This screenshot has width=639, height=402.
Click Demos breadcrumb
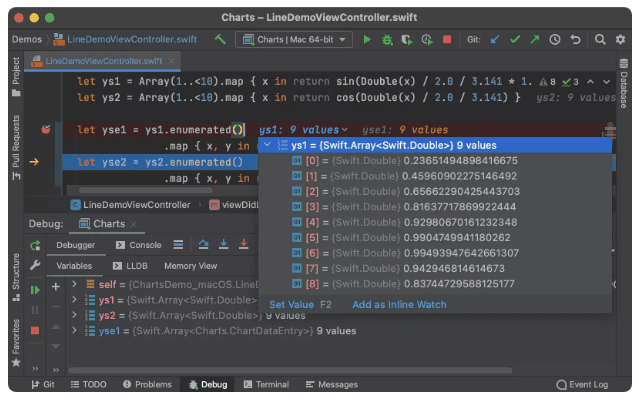coord(27,40)
